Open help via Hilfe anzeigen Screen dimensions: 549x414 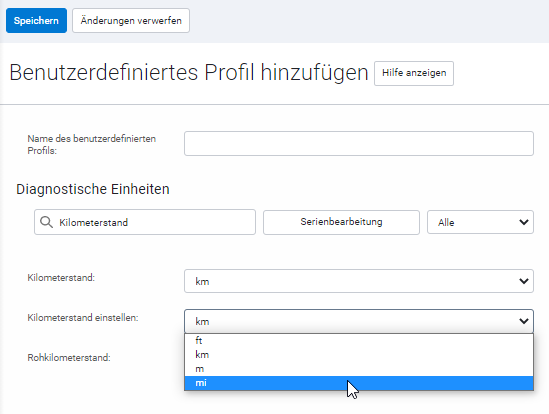414,73
